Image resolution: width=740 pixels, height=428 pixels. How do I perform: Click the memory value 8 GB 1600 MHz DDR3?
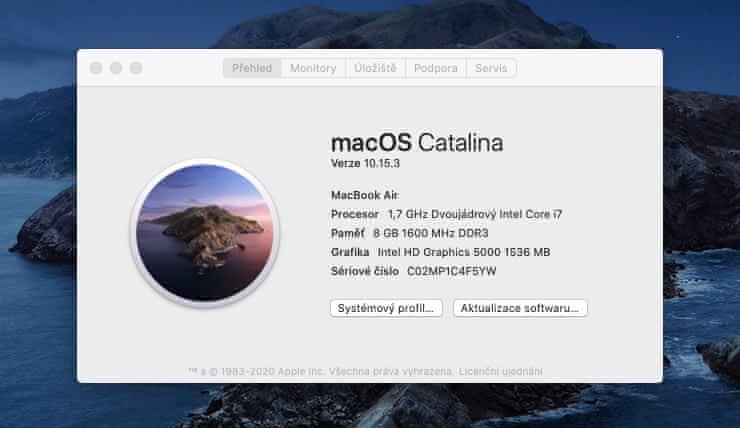click(x=430, y=233)
